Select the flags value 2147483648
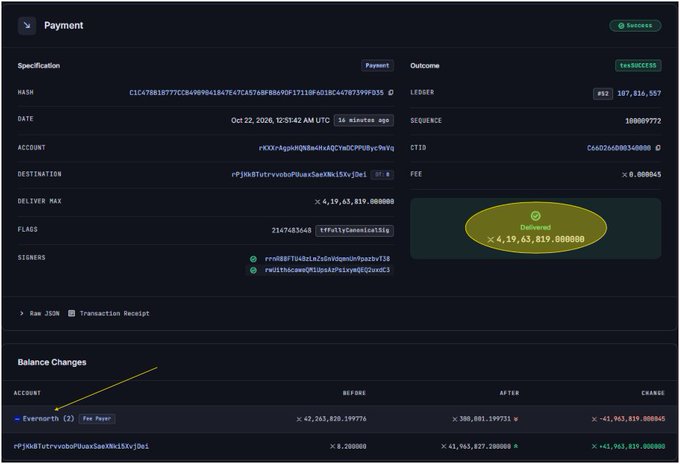 (x=291, y=230)
